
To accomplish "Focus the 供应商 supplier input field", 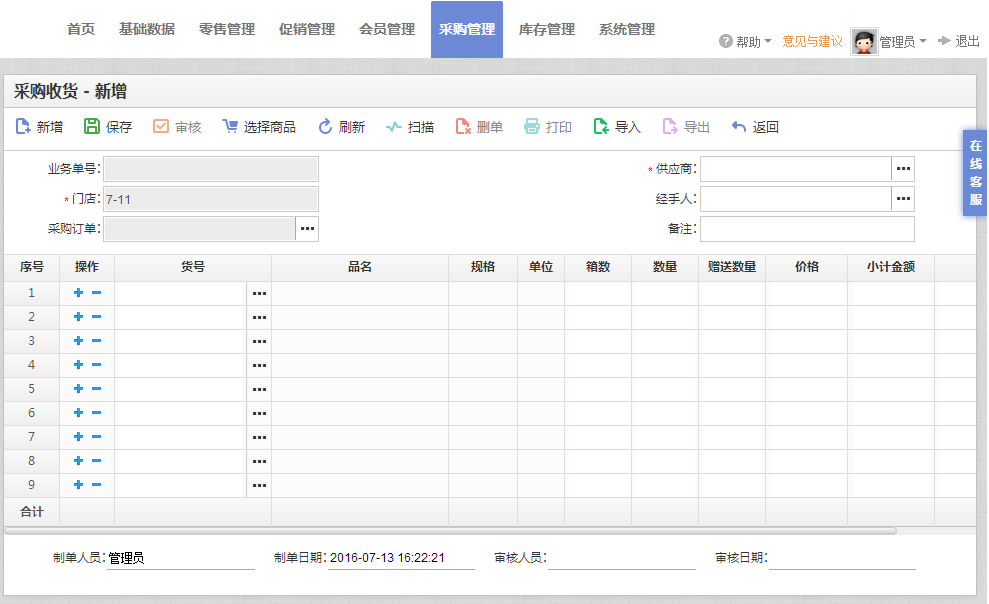I will click(x=796, y=168).
